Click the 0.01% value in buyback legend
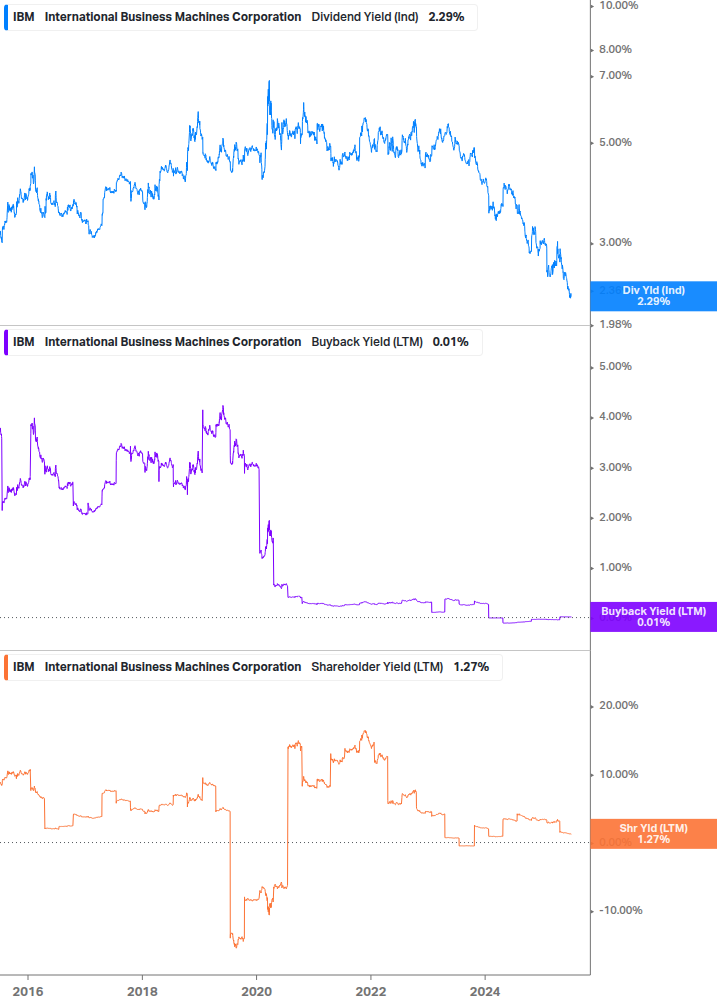 coord(450,342)
